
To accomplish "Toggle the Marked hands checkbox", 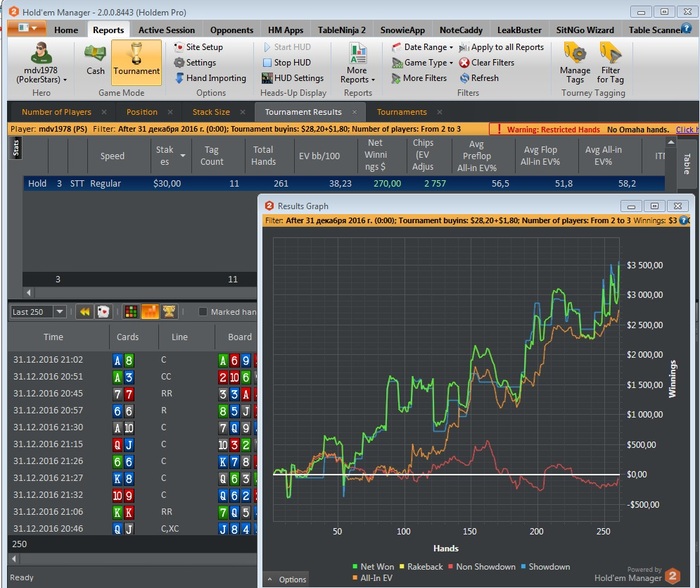I will (203, 312).
